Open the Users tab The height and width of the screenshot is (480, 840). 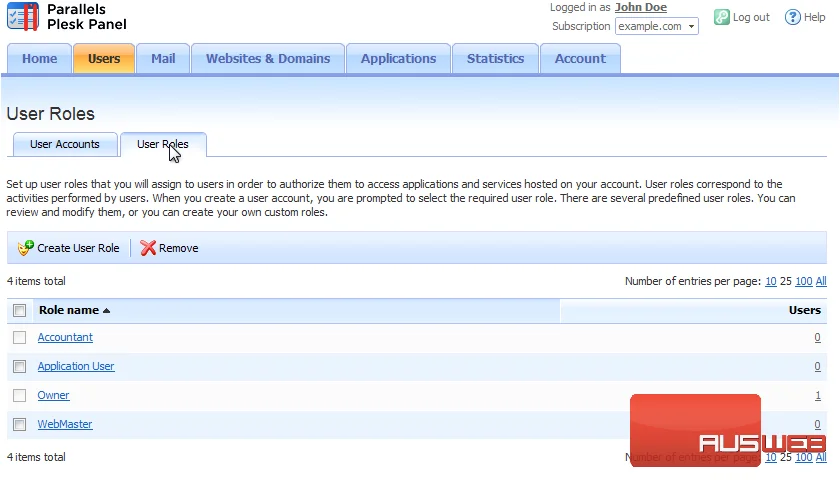[x=104, y=58]
